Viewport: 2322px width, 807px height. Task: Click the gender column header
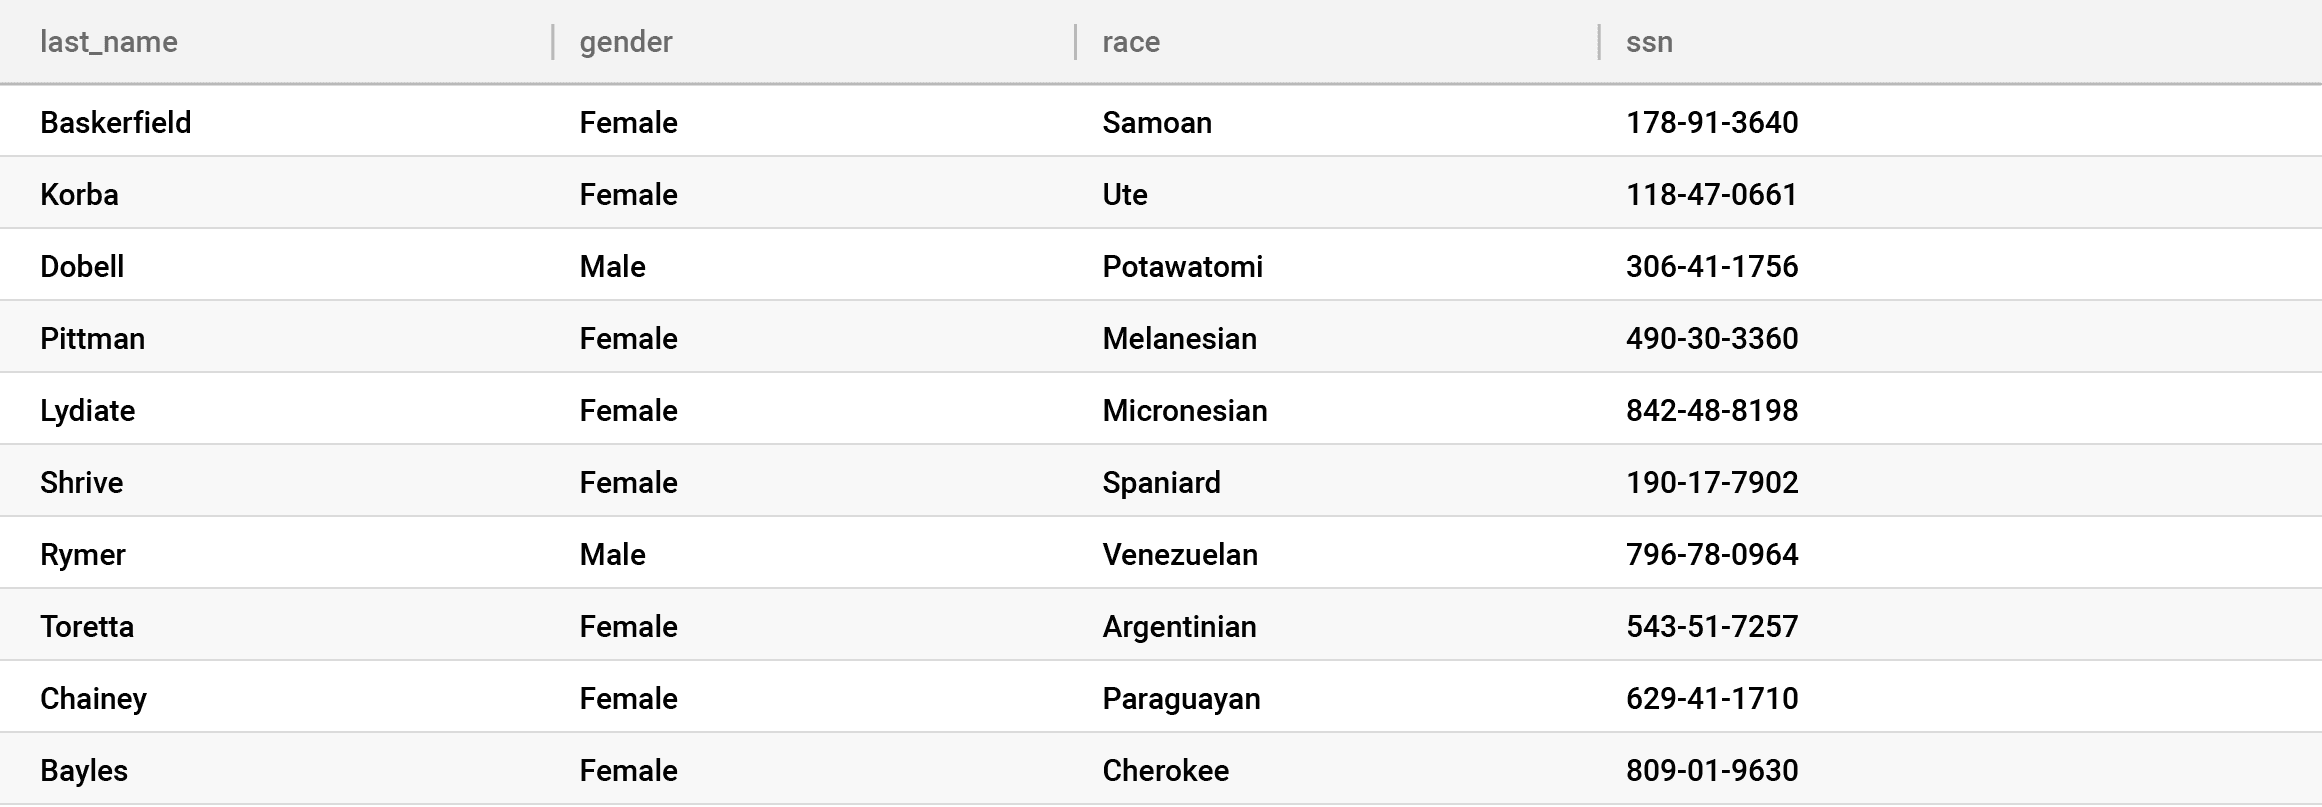(x=626, y=42)
